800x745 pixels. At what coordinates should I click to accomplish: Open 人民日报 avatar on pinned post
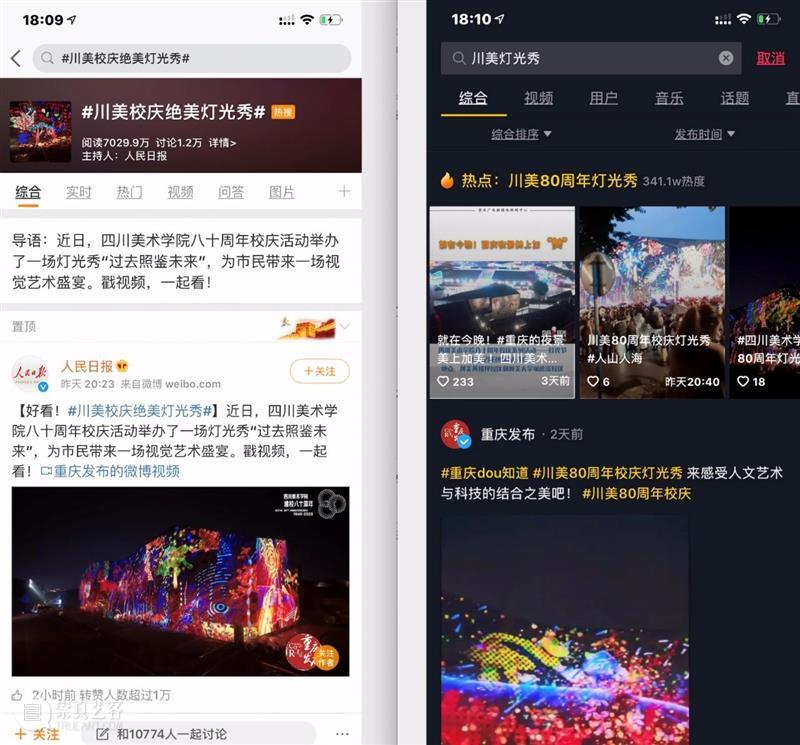click(x=30, y=374)
